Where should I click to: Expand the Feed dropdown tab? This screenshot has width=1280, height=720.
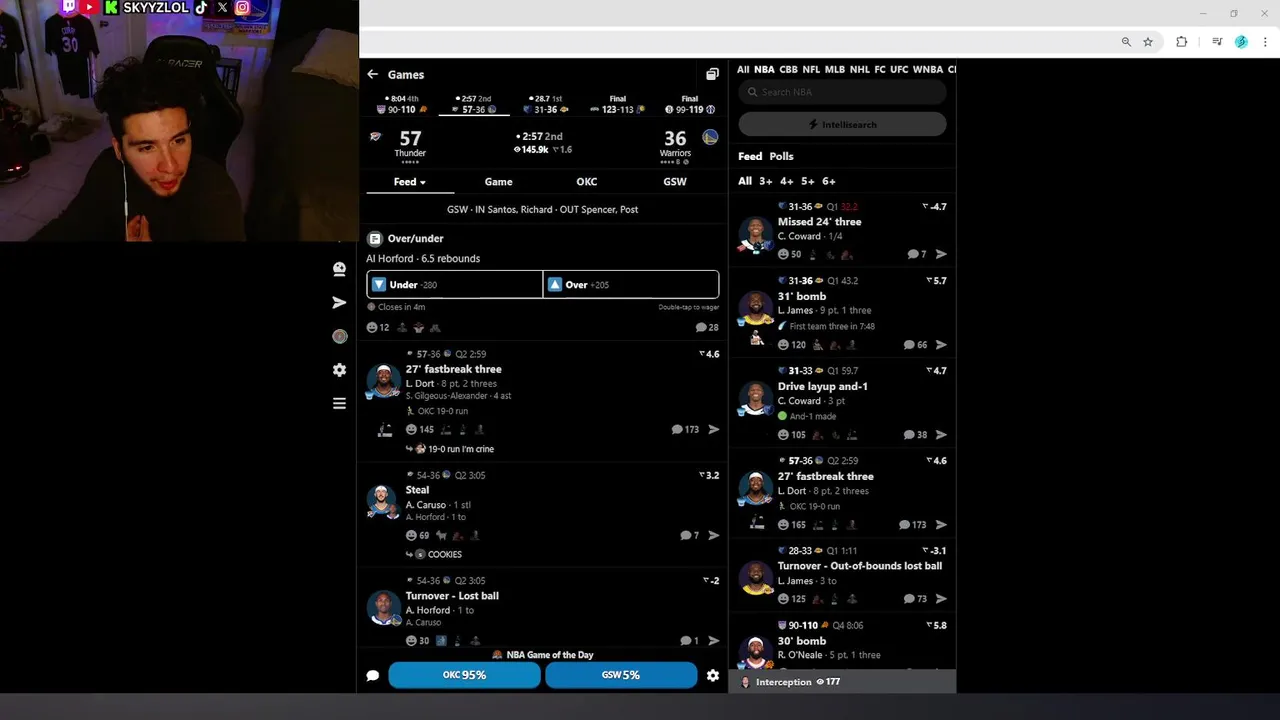(x=410, y=182)
